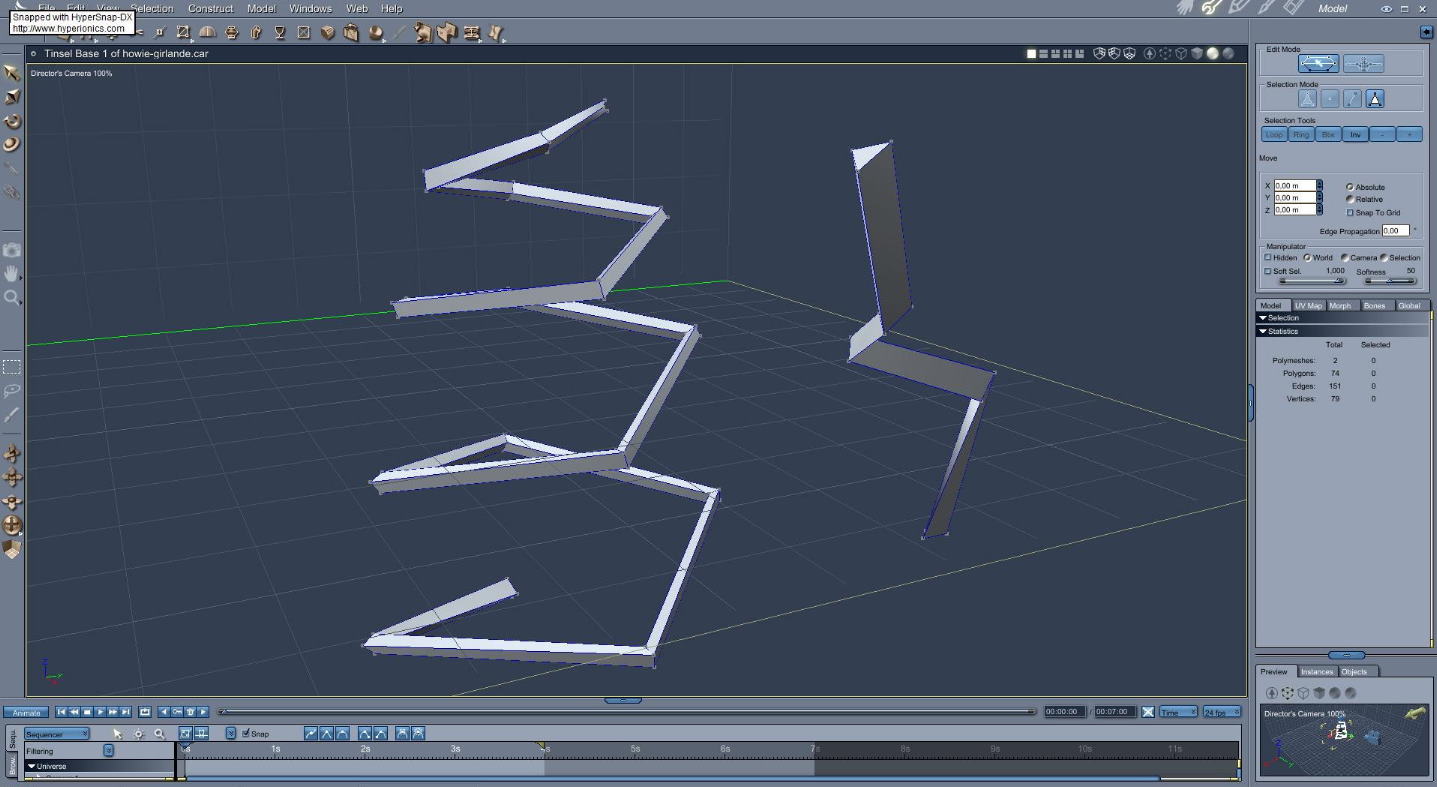Open the 24 fps frame rate dropdown
The height and width of the screenshot is (787, 1437).
click(x=1221, y=712)
